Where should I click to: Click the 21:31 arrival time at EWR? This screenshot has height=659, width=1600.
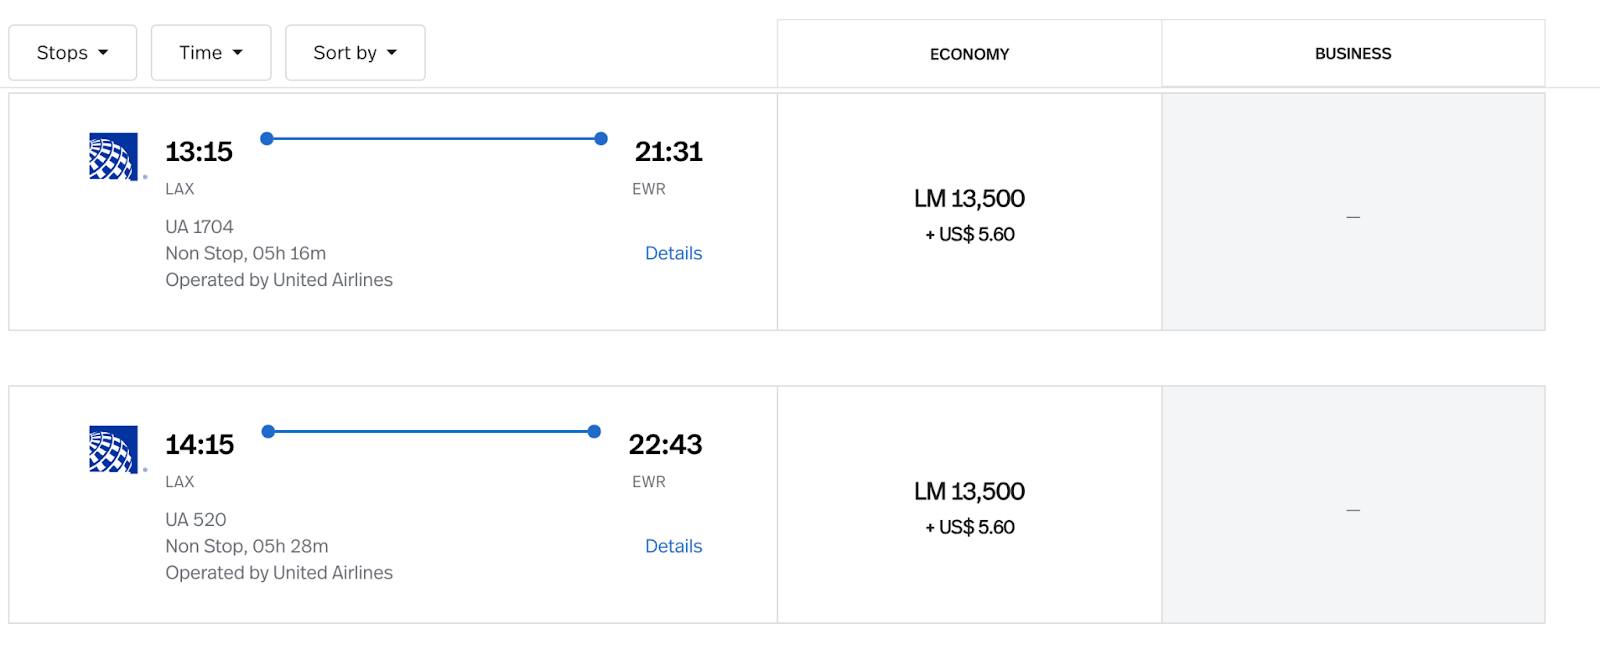tap(668, 152)
